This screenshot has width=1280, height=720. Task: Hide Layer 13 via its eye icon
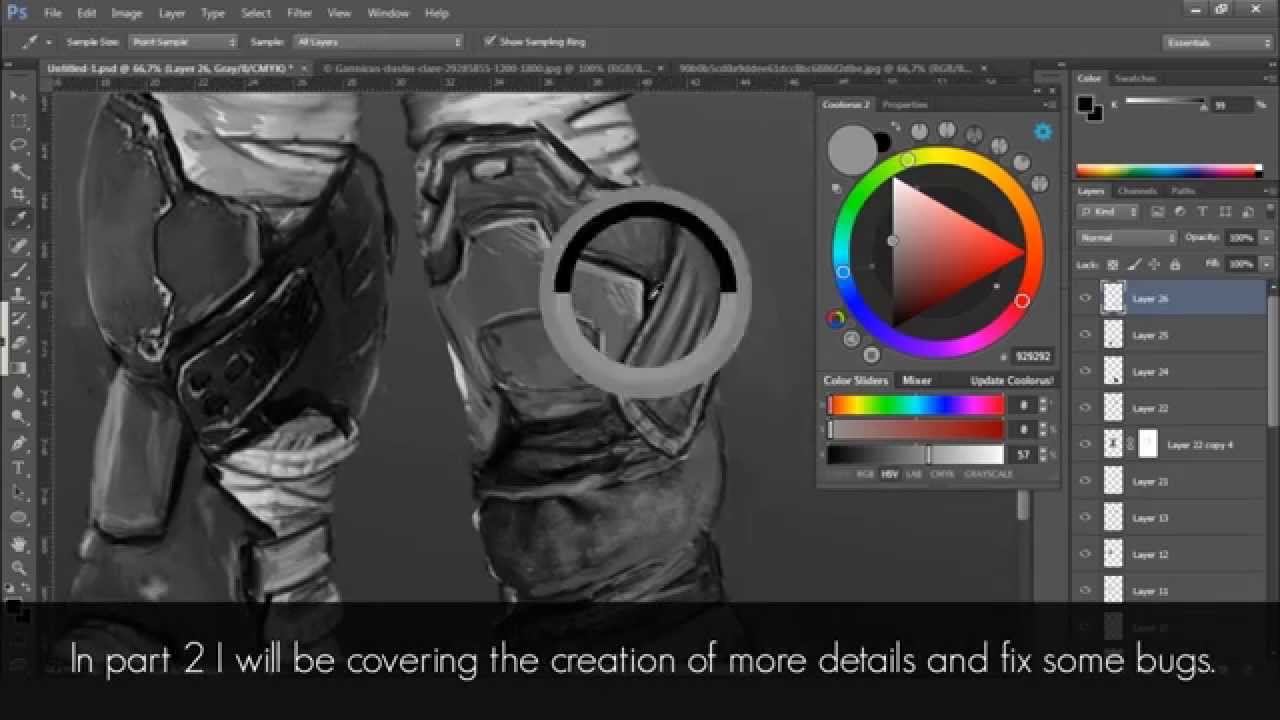pos(1086,517)
